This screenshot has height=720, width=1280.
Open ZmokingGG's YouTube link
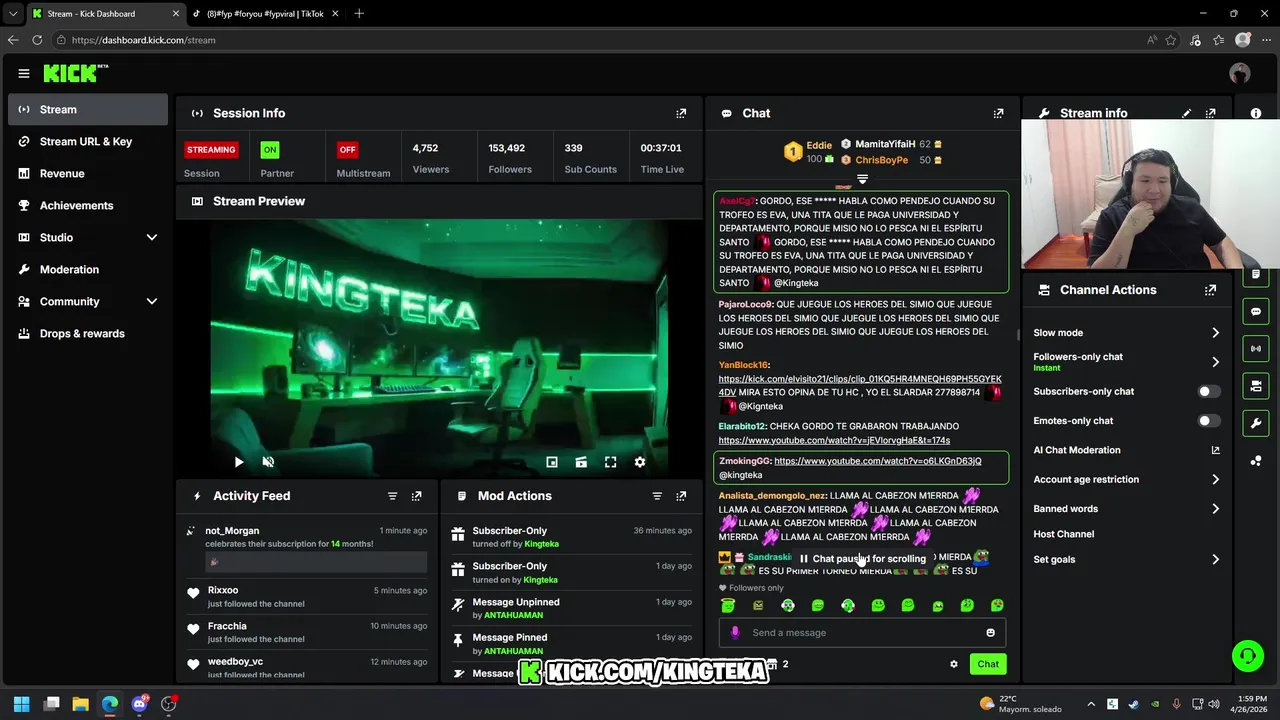[877, 461]
